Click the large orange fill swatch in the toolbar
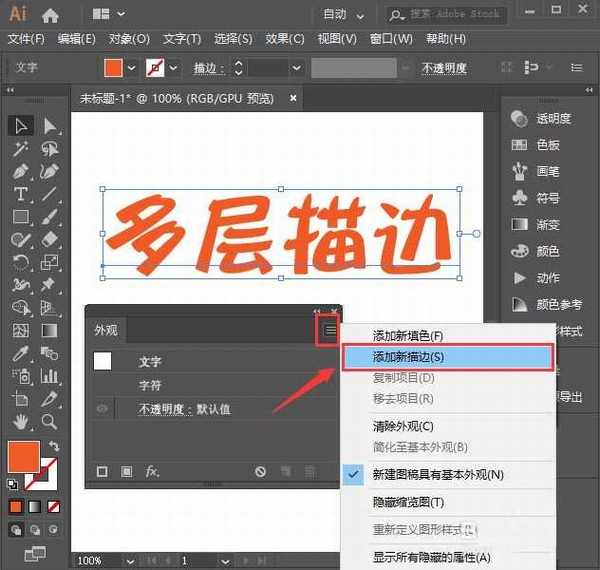600x570 pixels. click(x=22, y=457)
